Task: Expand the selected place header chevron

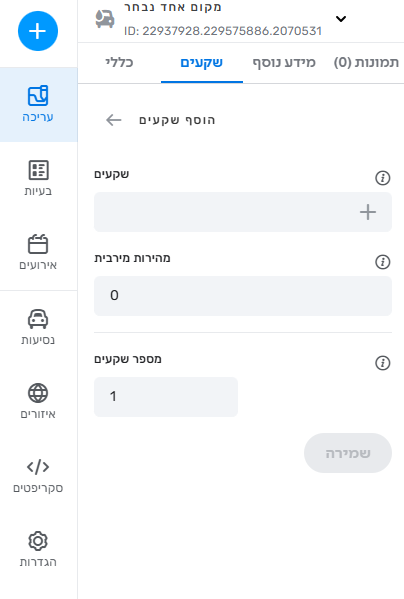Action: tap(341, 18)
